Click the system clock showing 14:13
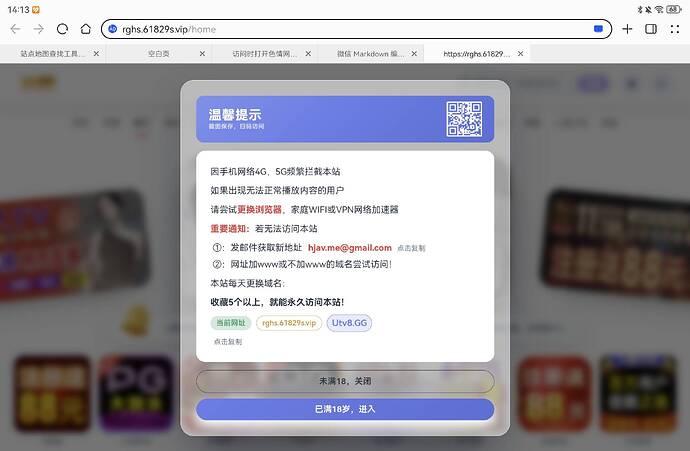The height and width of the screenshot is (451, 690). point(18,9)
